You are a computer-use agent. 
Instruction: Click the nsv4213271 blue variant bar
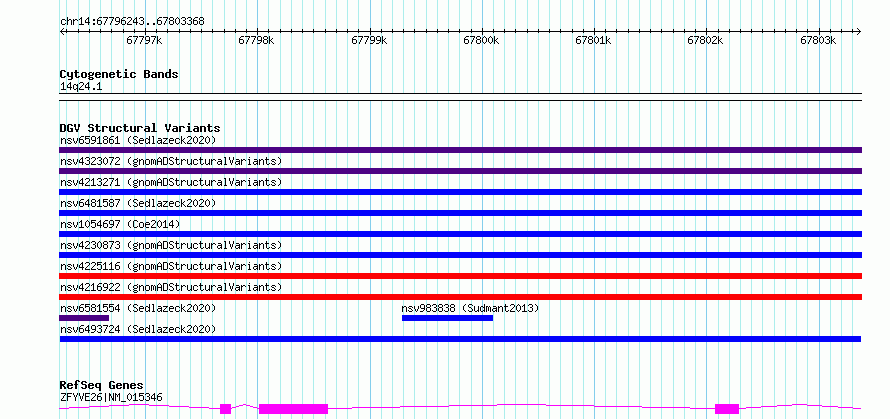pos(460,192)
